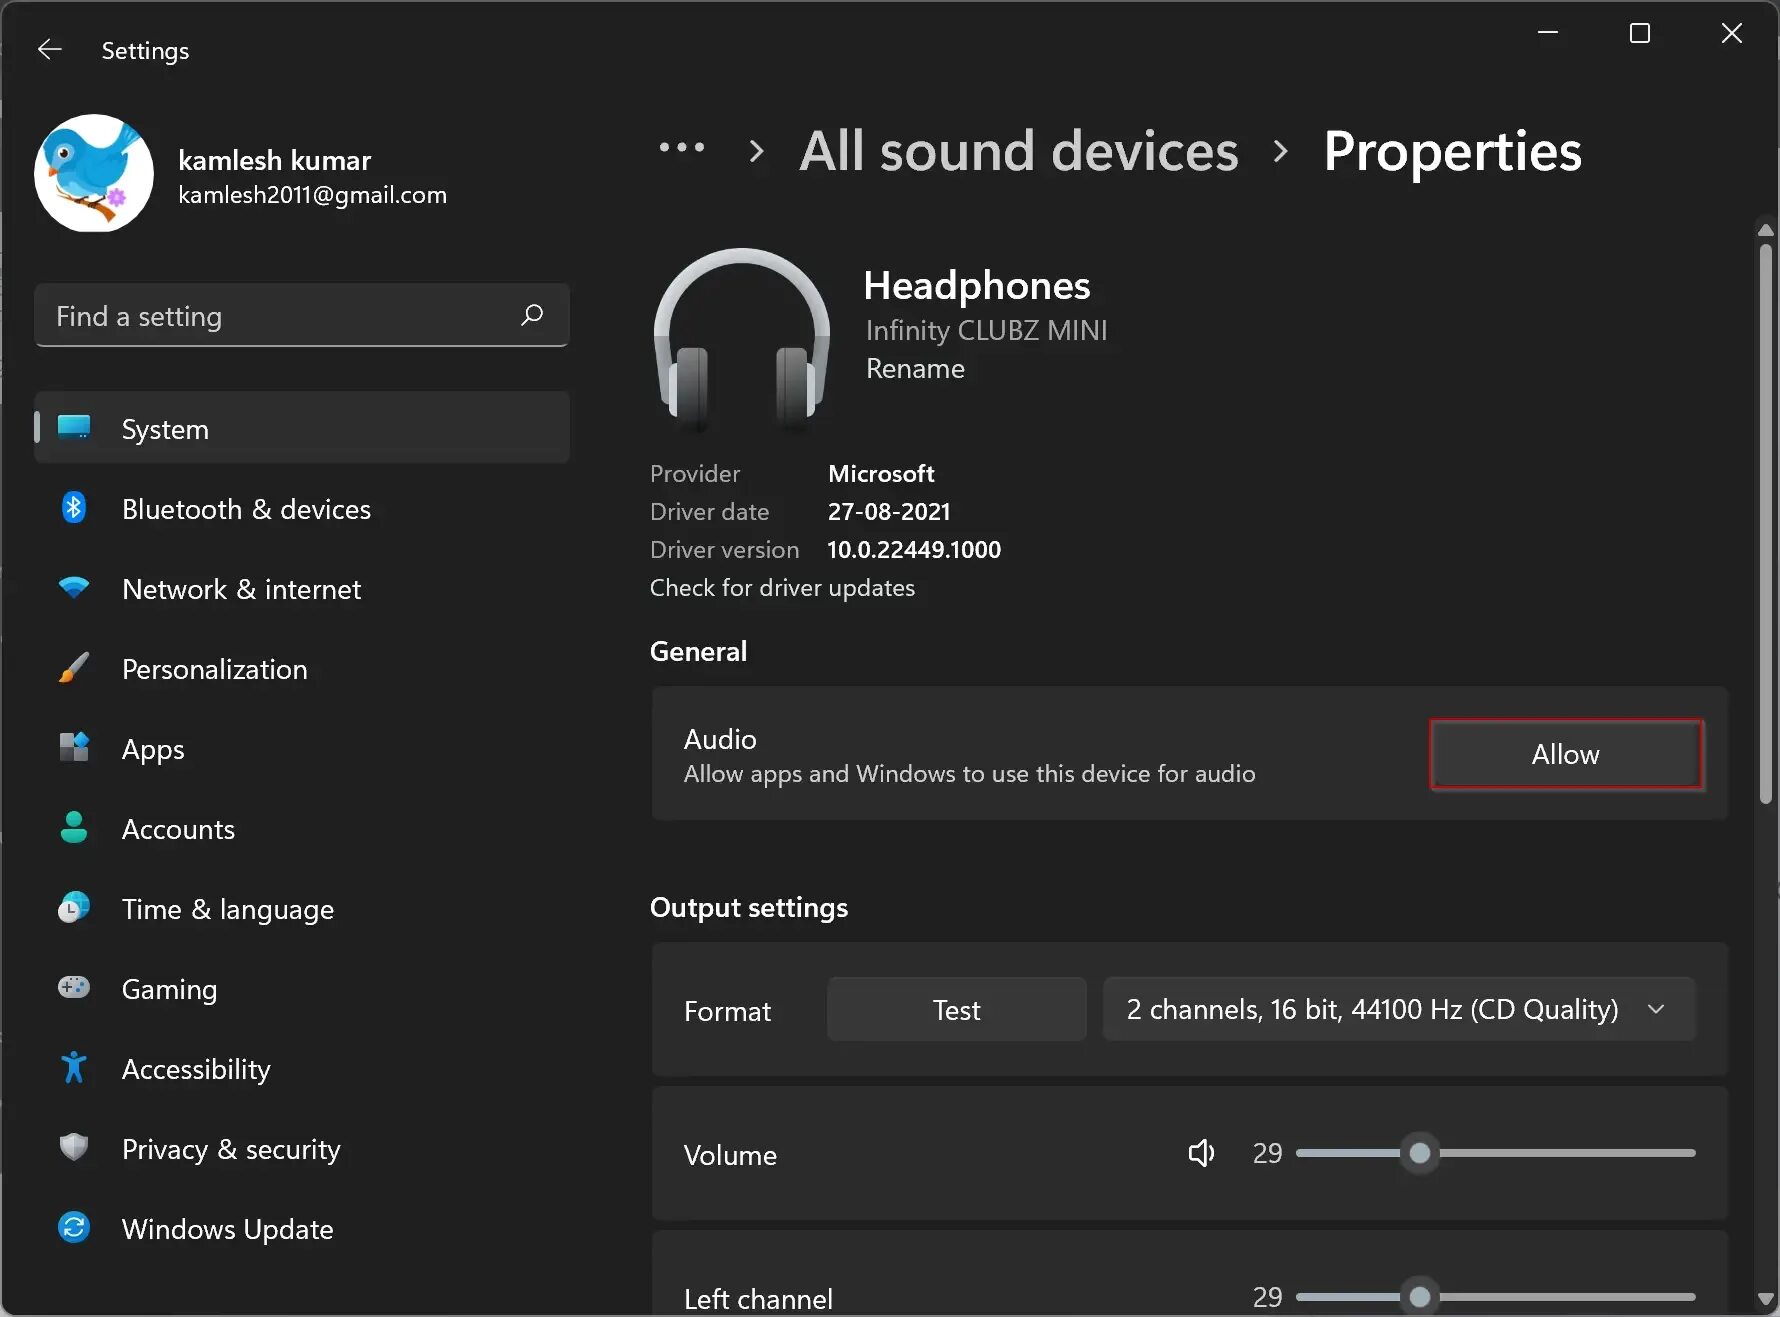The height and width of the screenshot is (1317, 1780).
Task: Click the Accessibility figure icon
Action: click(x=74, y=1068)
